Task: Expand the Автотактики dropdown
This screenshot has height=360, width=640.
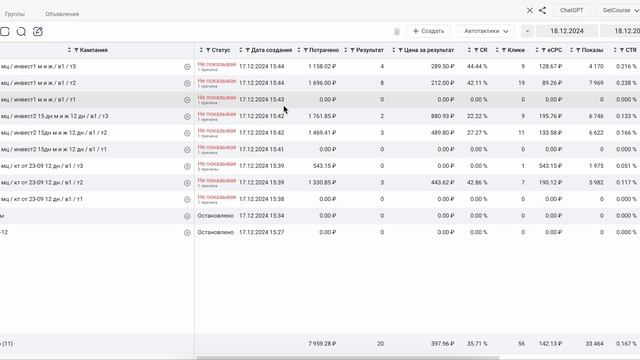Action: [x=486, y=31]
